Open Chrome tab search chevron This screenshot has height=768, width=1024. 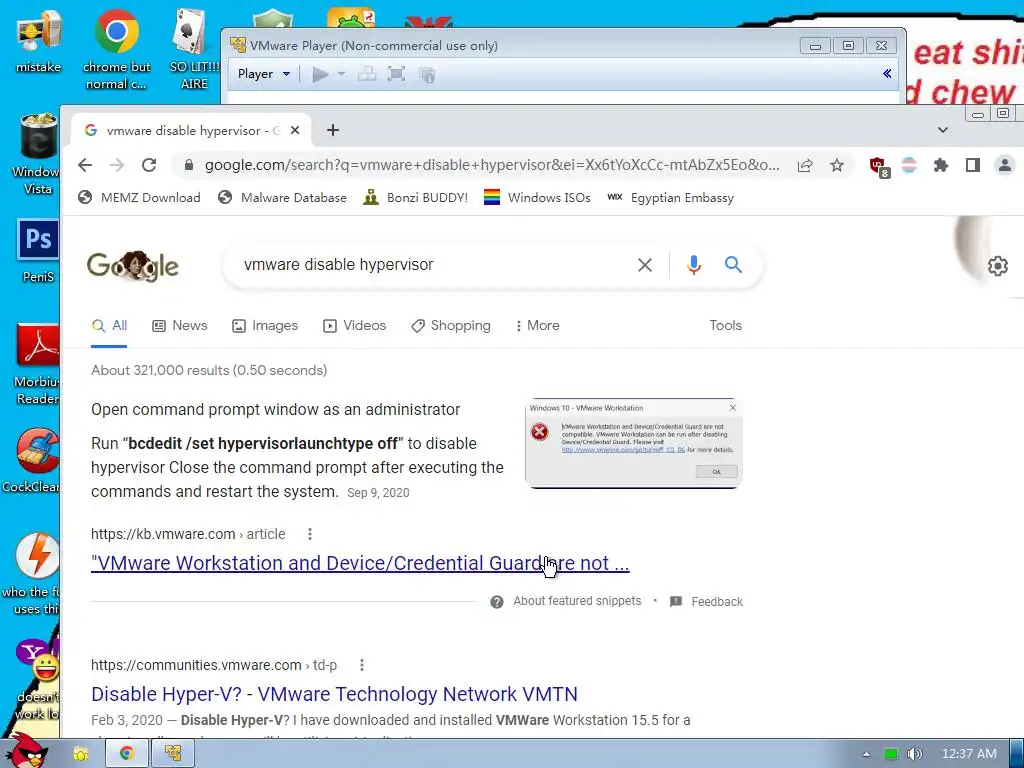click(942, 130)
